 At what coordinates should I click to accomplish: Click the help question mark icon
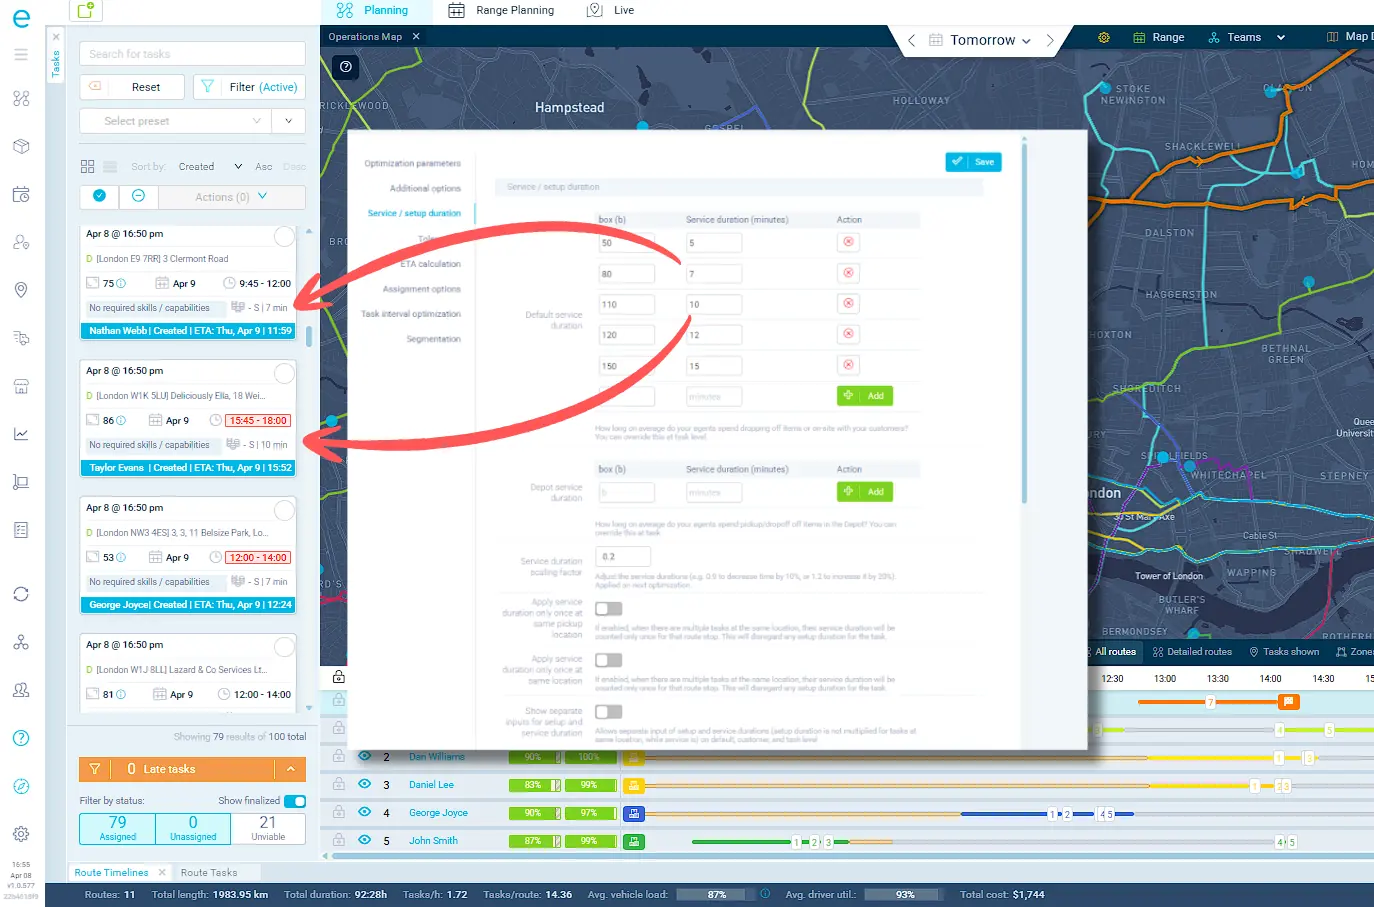(21, 738)
